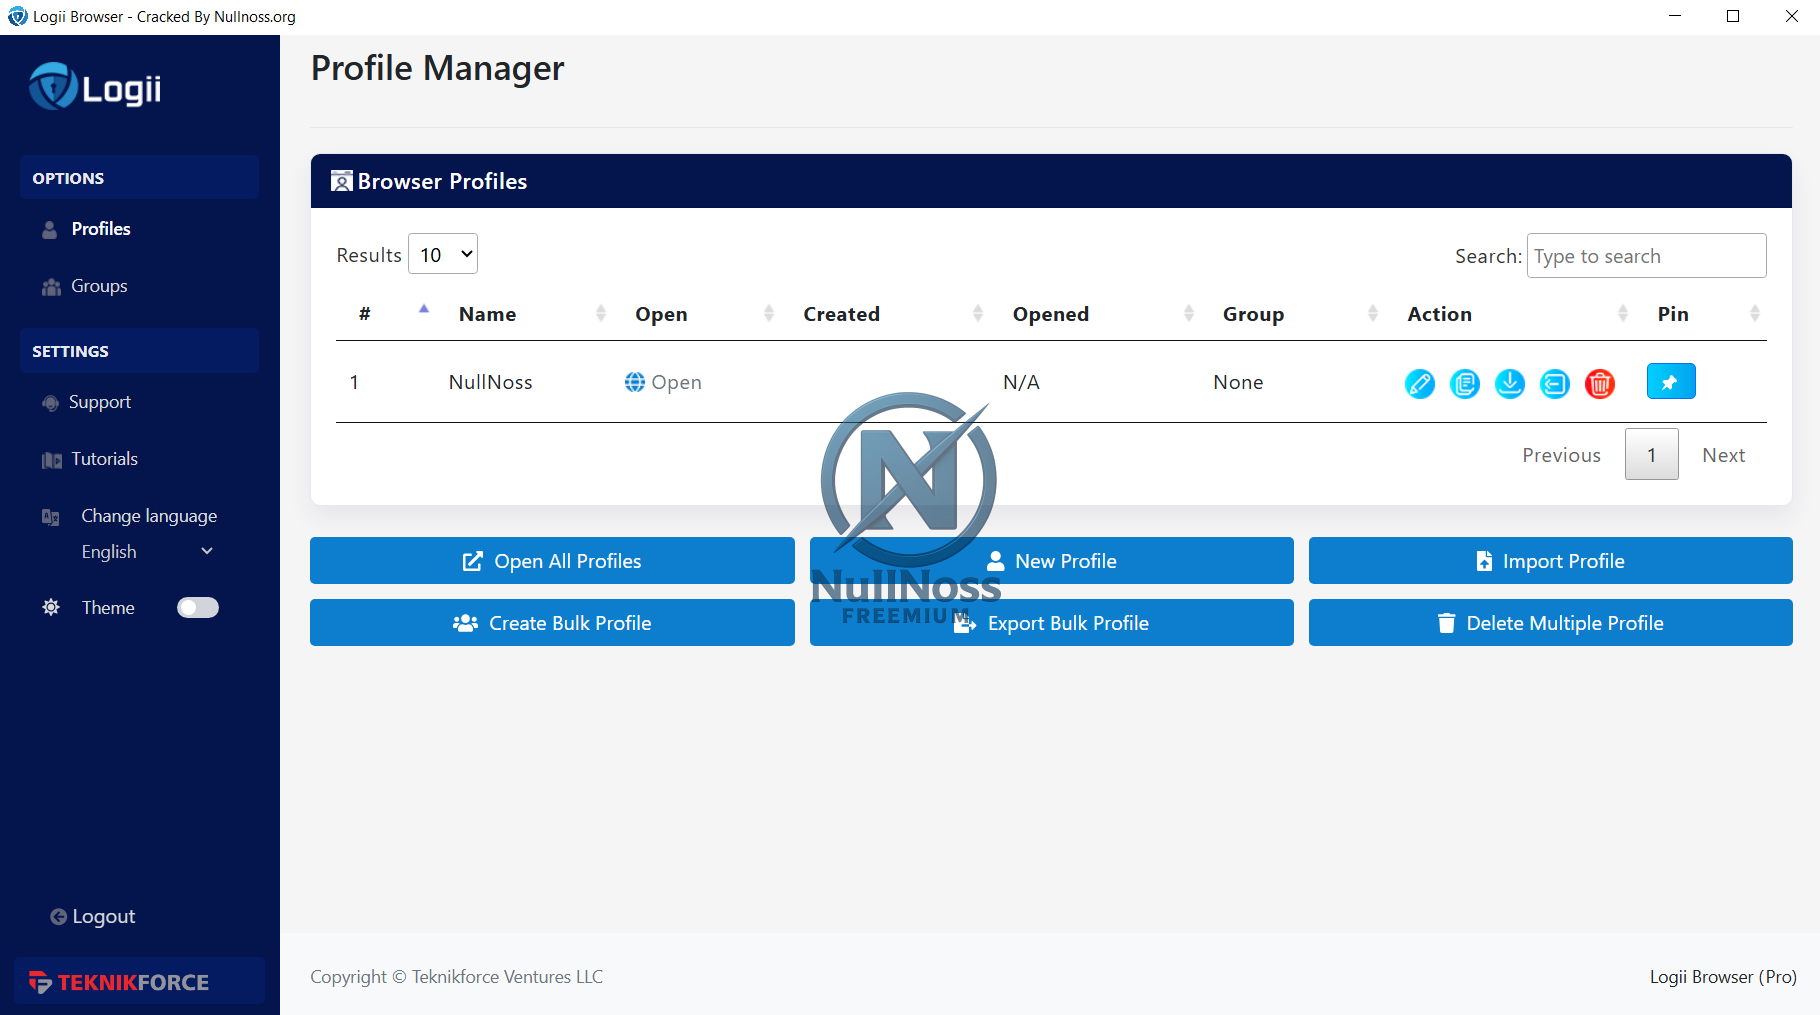Click the Theme gear icon
Screen dimensions: 1820x1015
[x=51, y=607]
